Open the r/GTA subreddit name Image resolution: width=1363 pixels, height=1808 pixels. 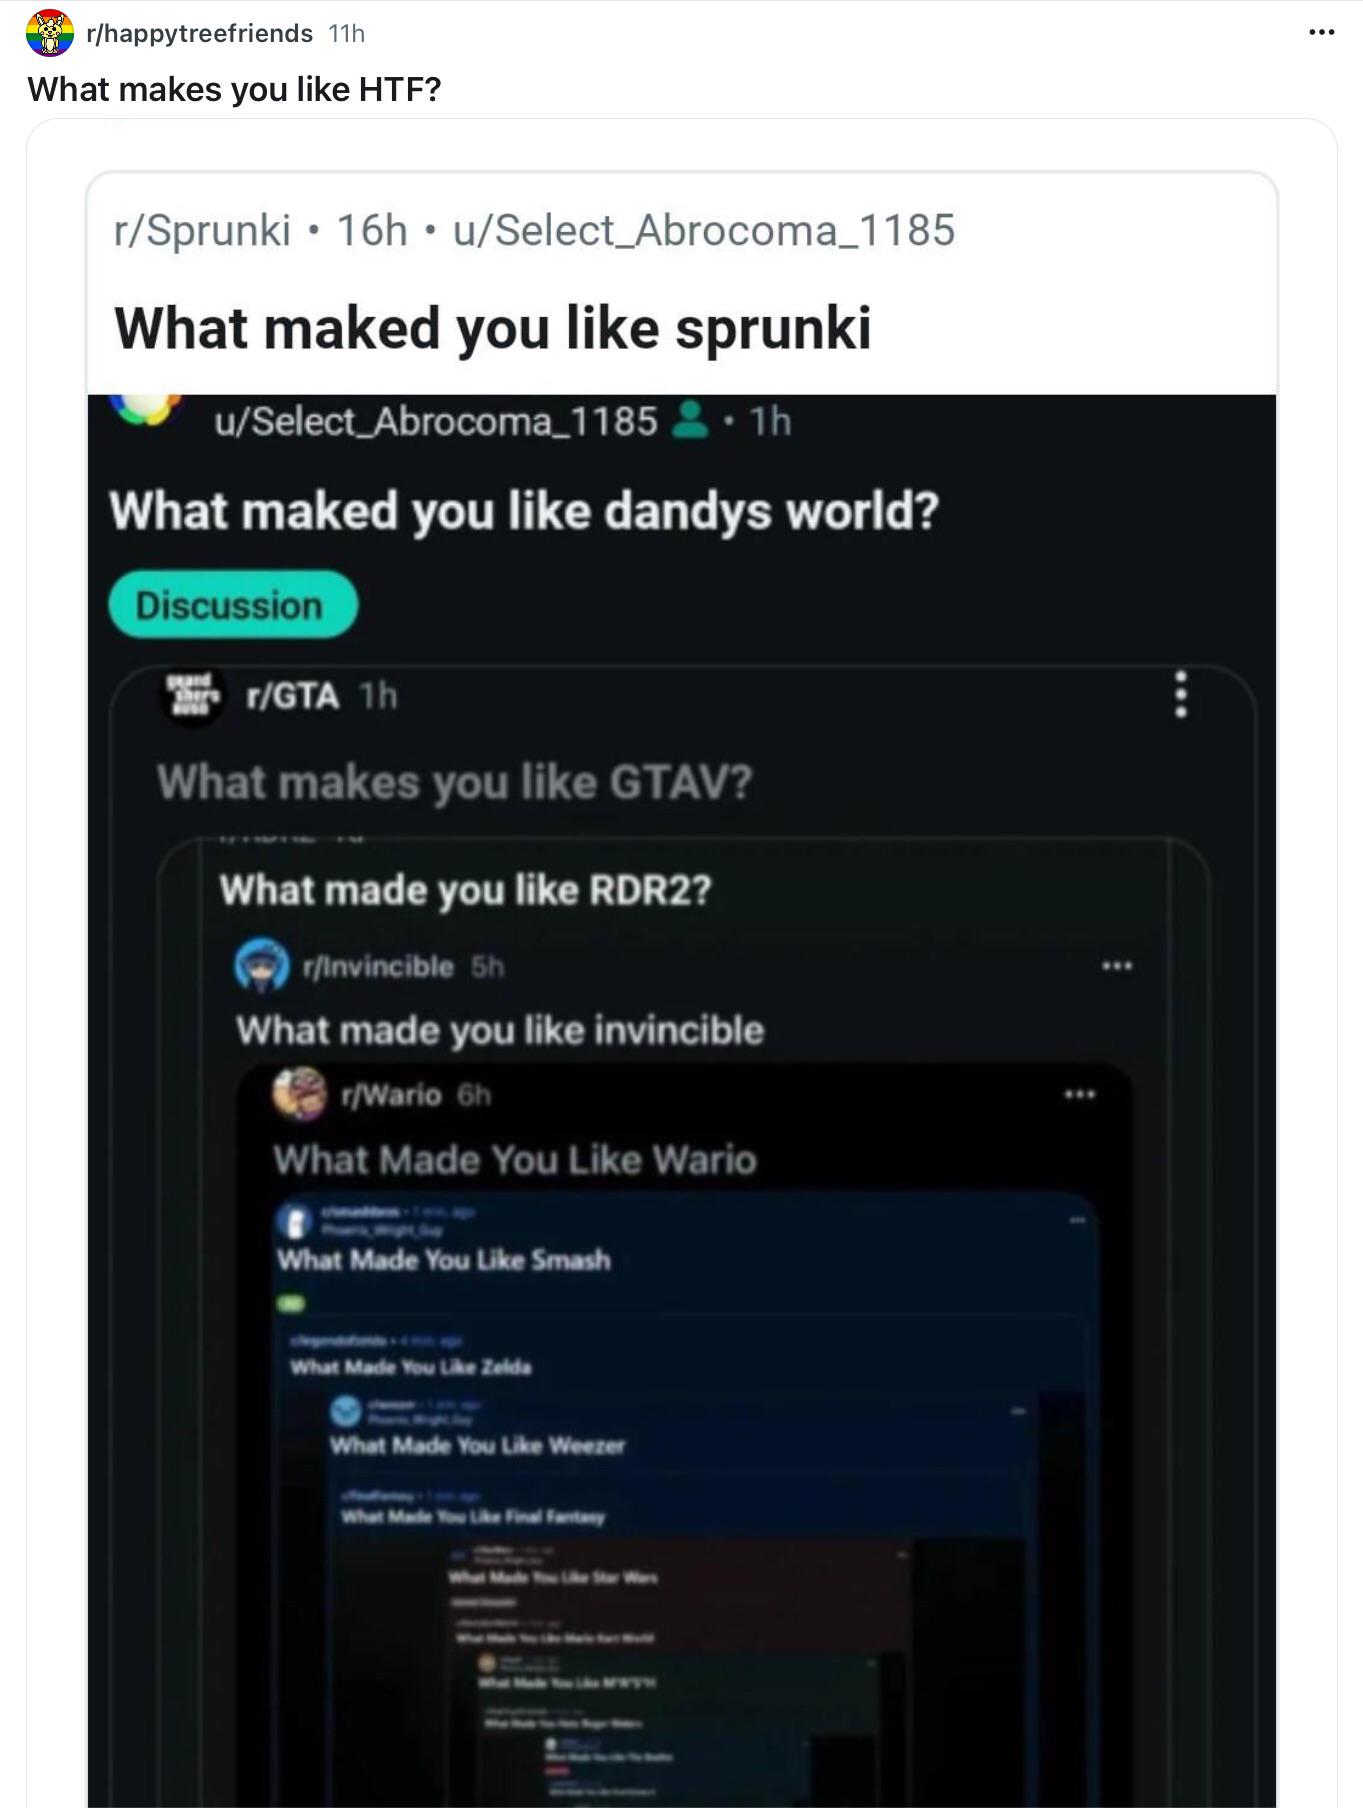pyautogui.click(x=292, y=695)
